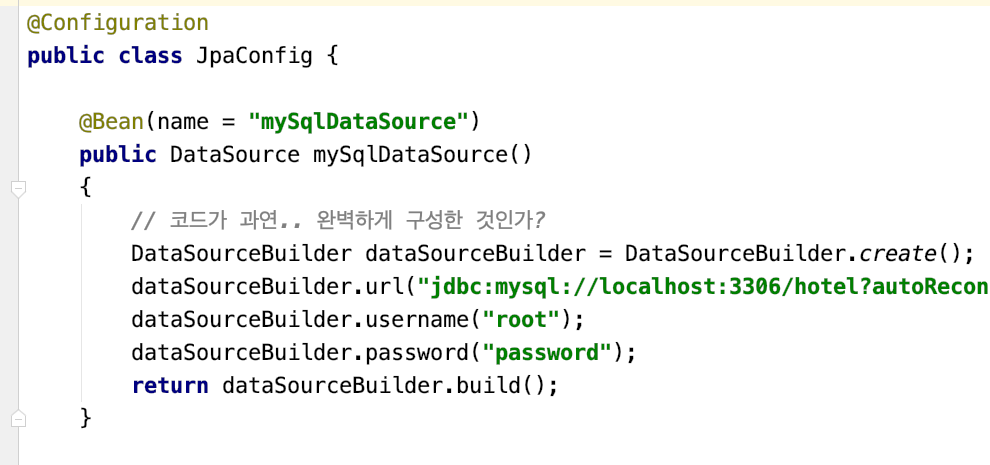The height and width of the screenshot is (465, 990).
Task: Click the @Bean annotation
Action: click(112, 121)
